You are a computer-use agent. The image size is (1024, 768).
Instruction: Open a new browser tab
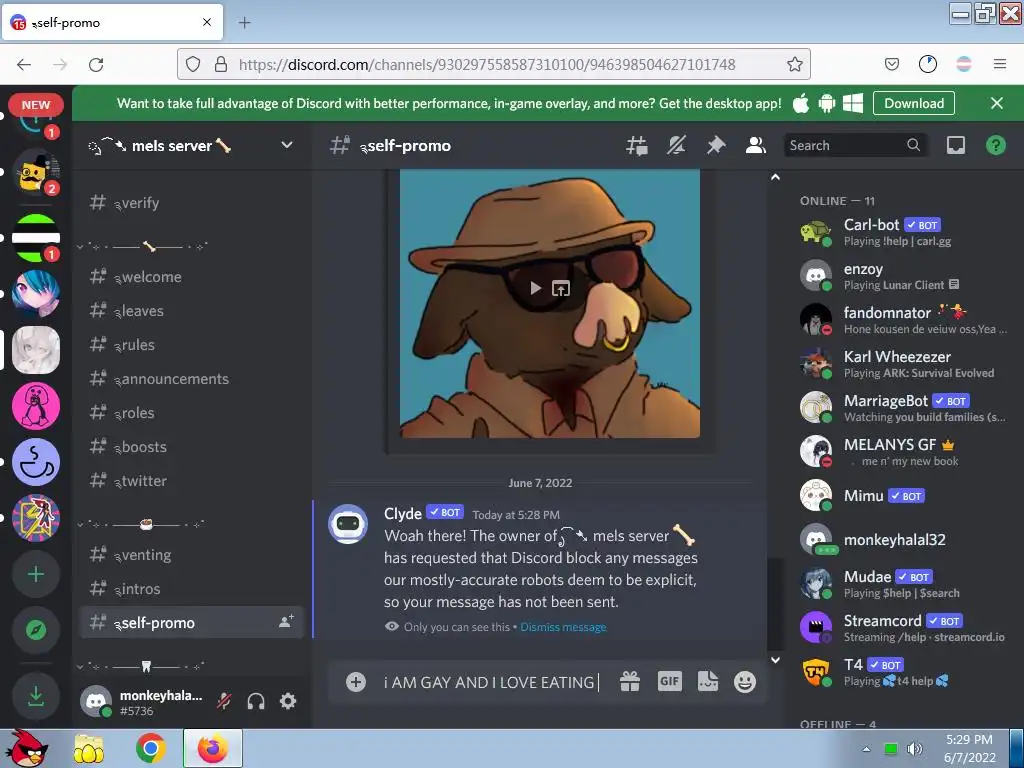pos(244,23)
